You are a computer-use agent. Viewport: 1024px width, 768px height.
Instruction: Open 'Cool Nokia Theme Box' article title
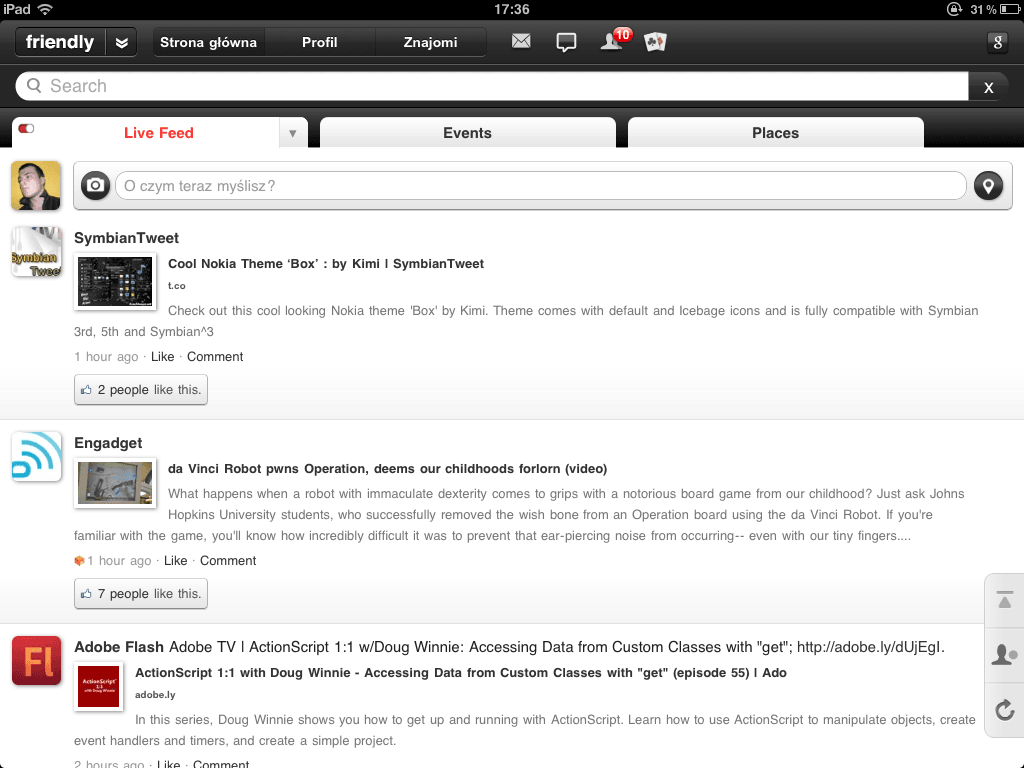coord(326,264)
